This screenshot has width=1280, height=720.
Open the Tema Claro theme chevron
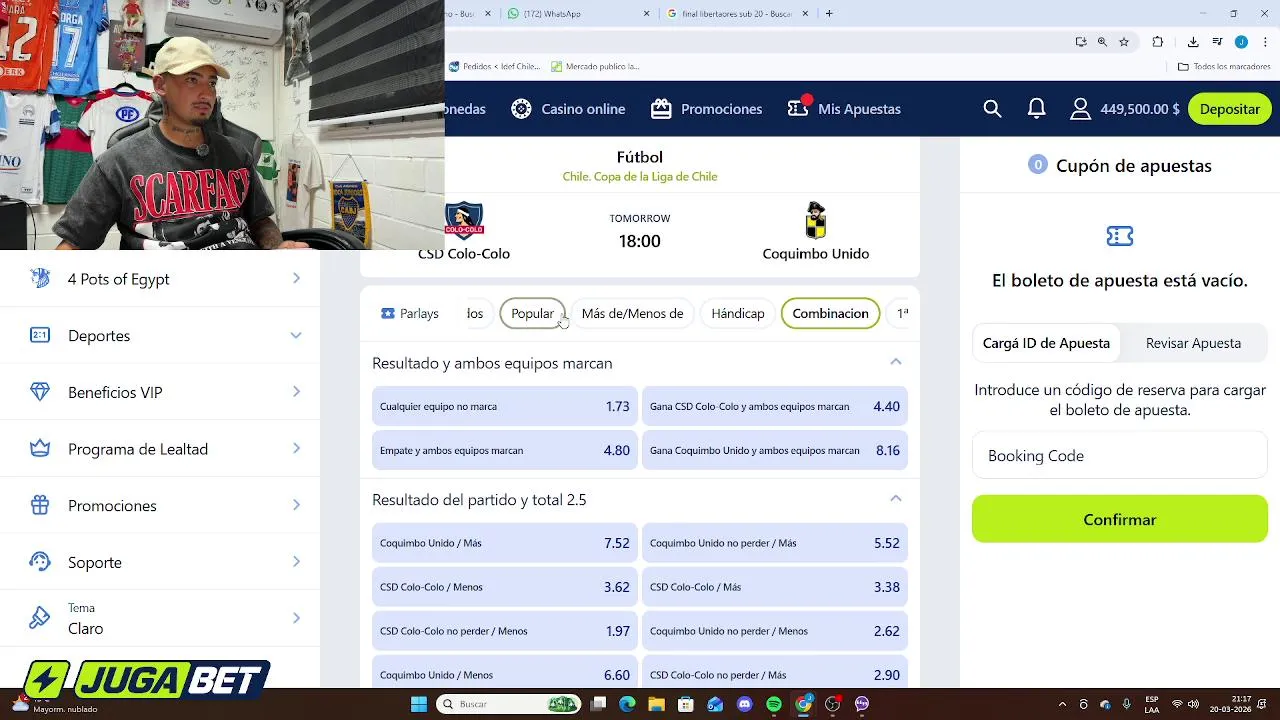click(296, 618)
